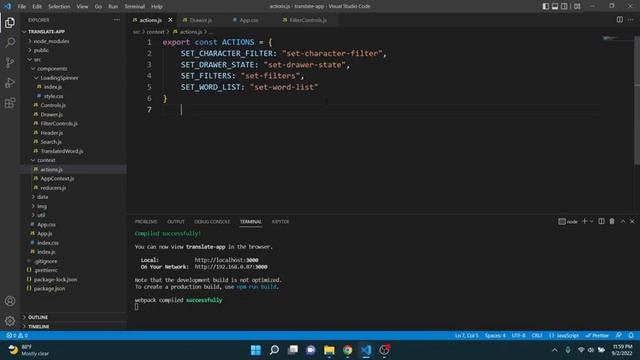
Task: Close the terminal panel
Action: coord(632,221)
